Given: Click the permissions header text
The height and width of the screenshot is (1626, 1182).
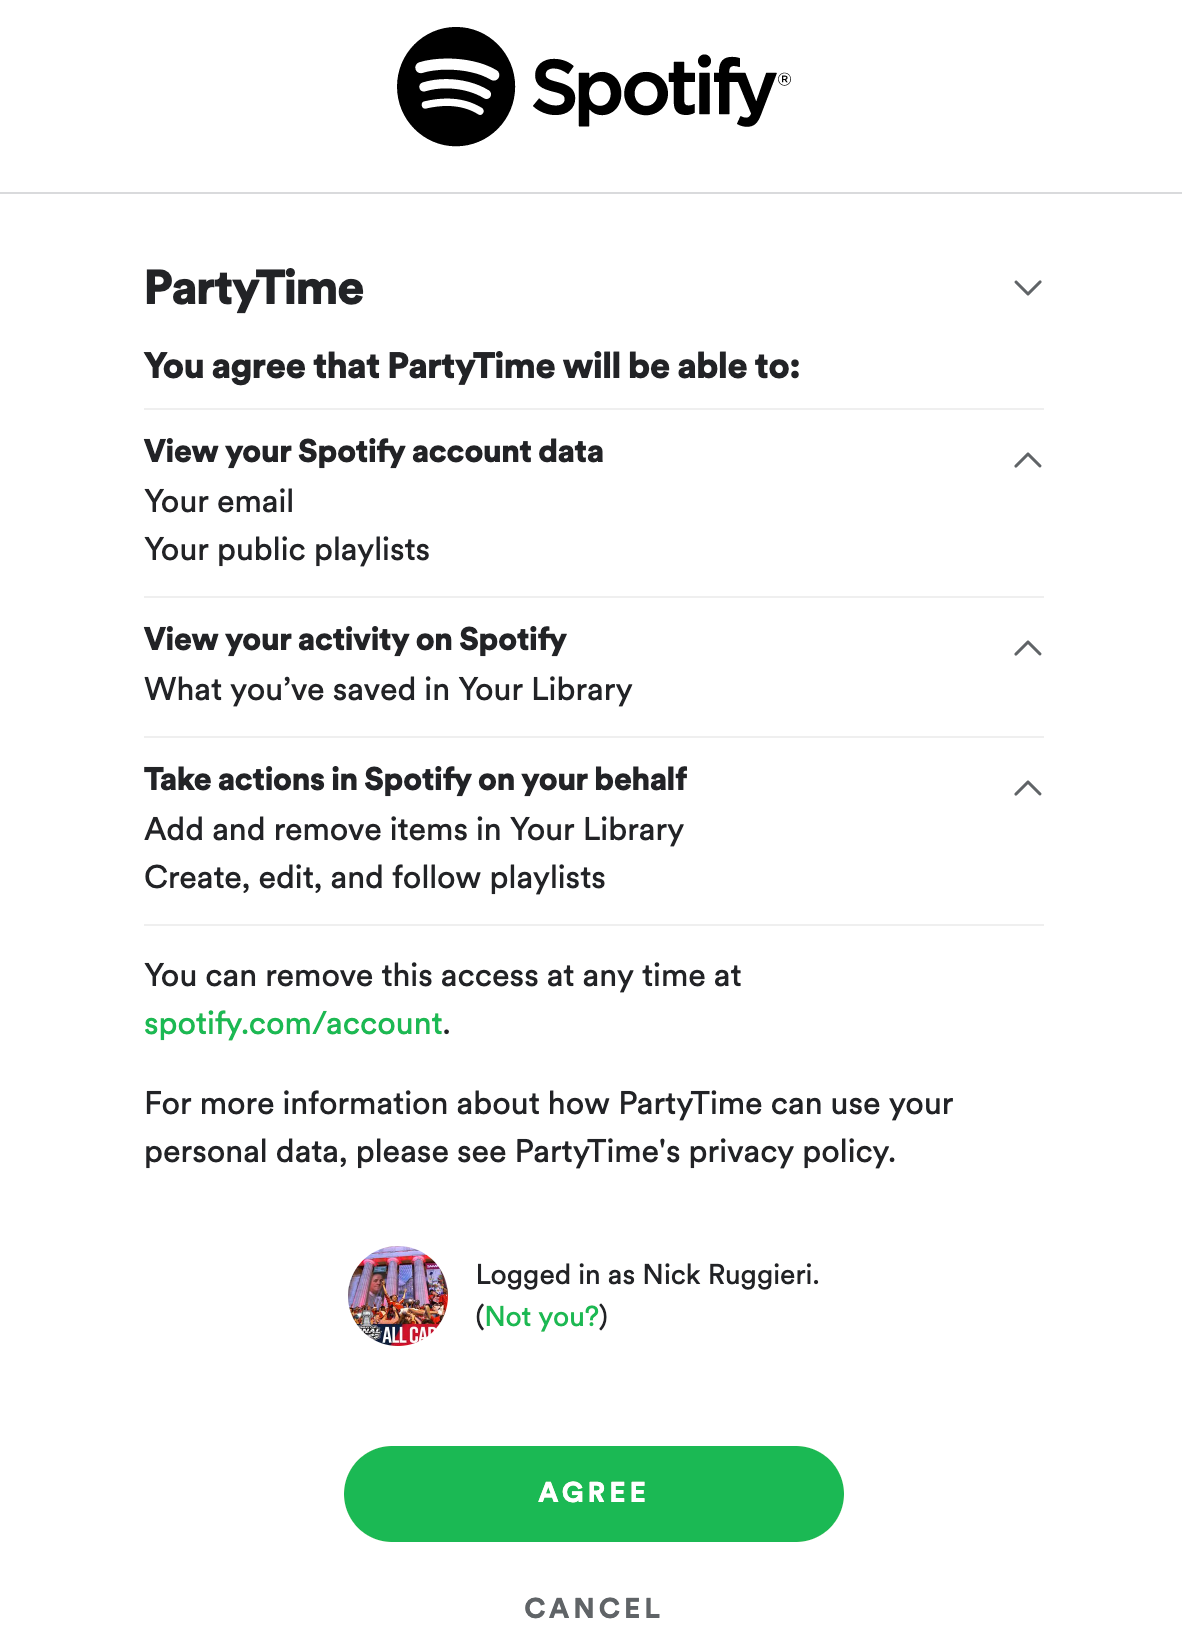Looking at the screenshot, I should (x=474, y=366).
